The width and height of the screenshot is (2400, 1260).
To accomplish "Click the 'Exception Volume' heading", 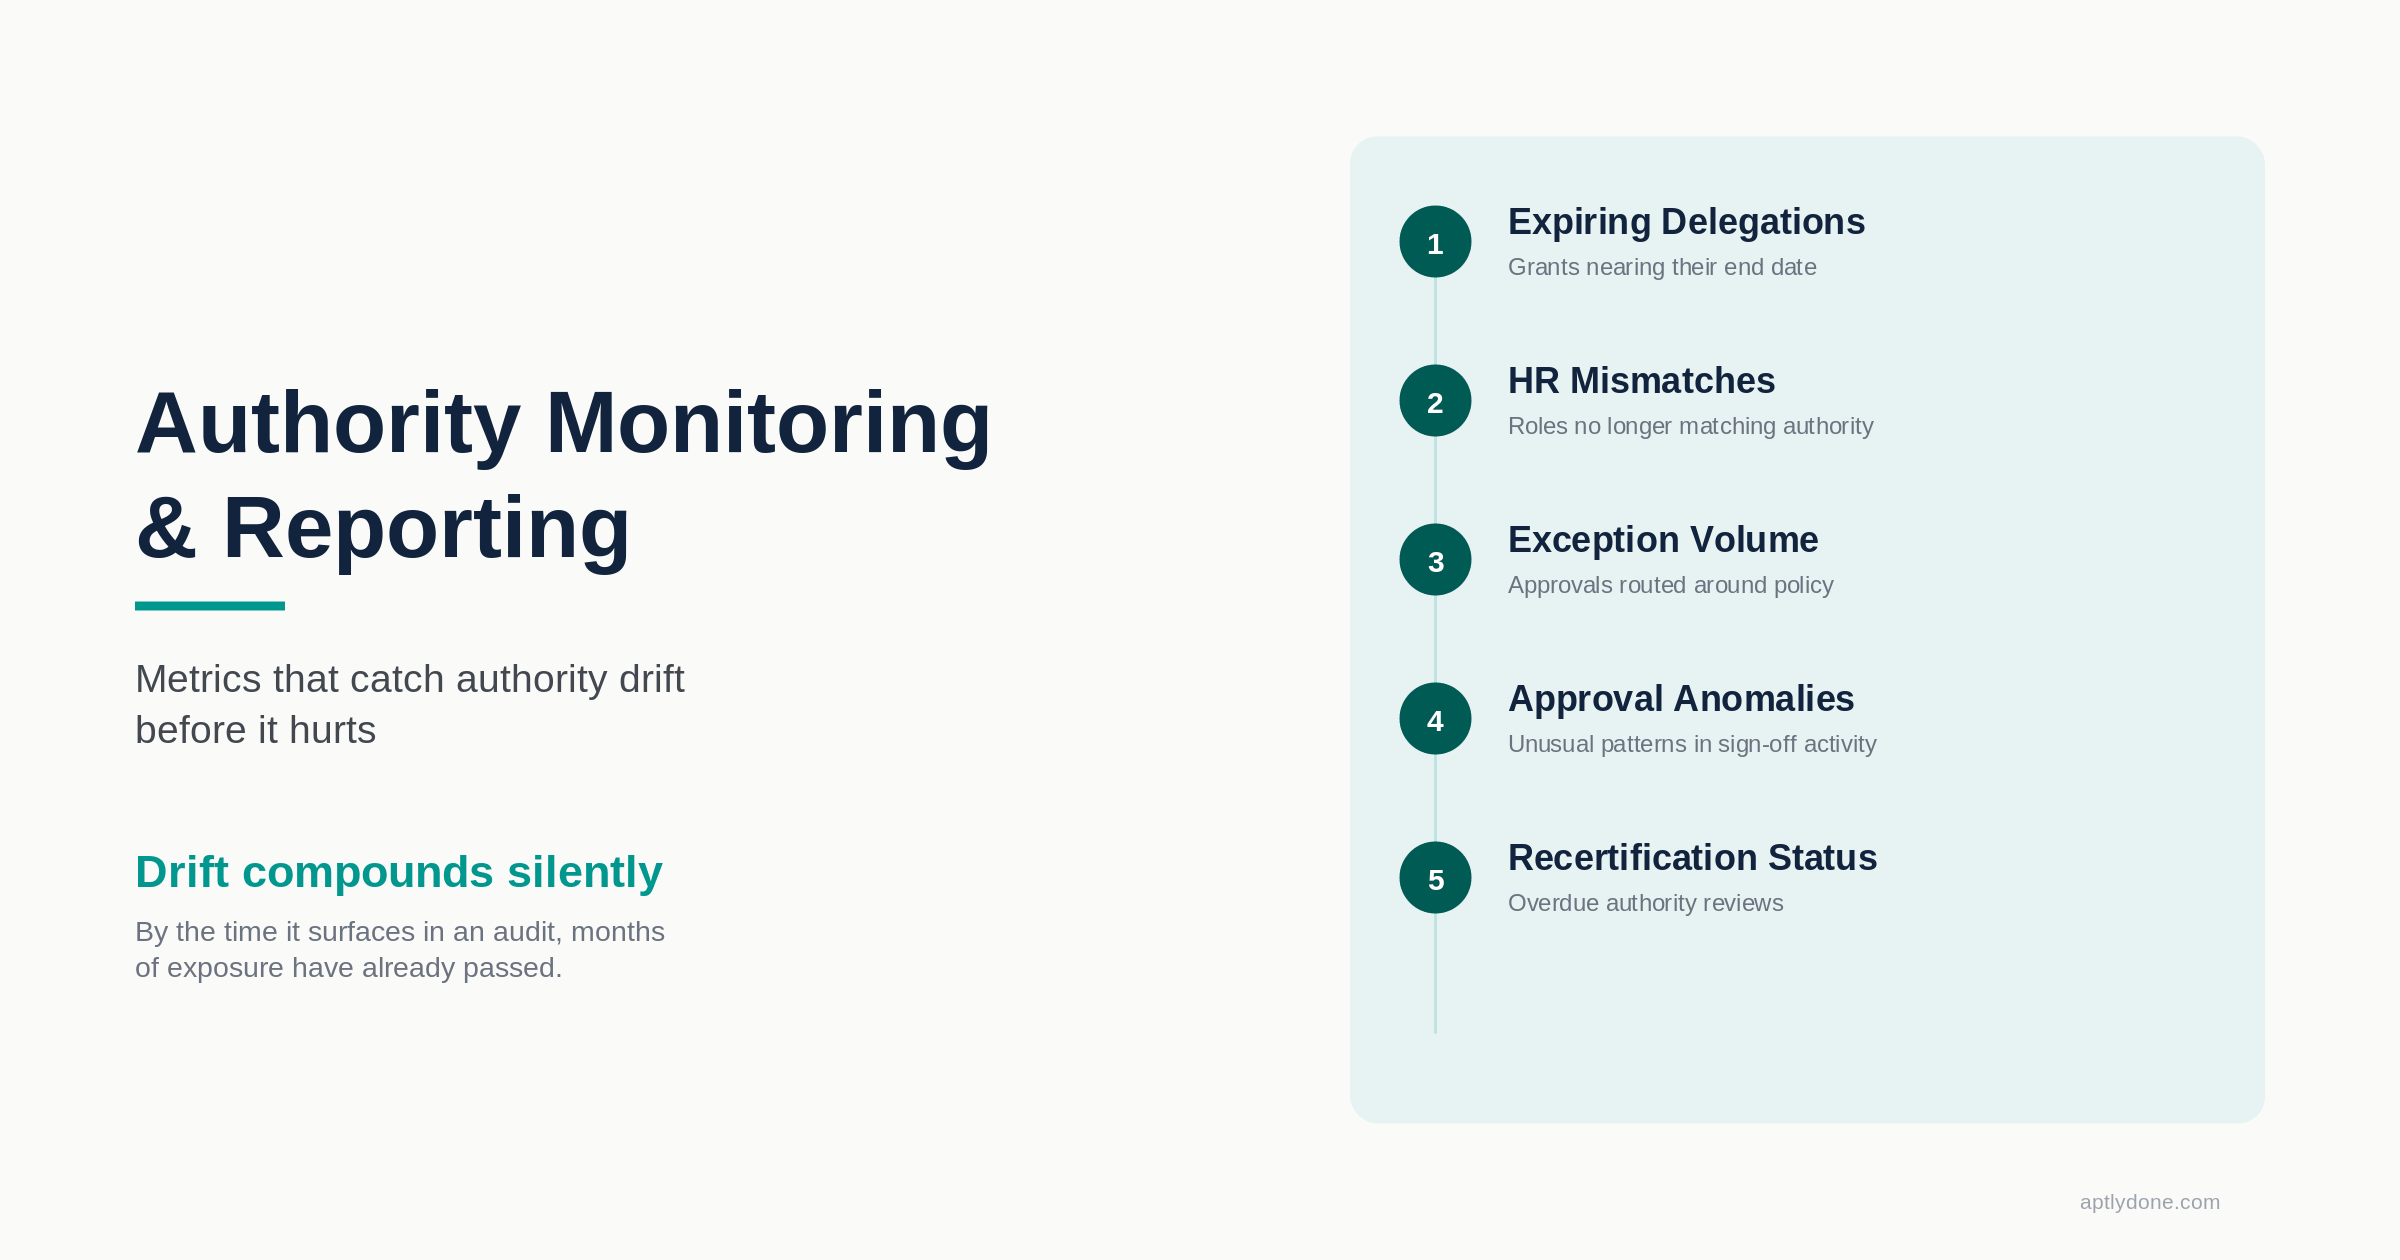I will [1663, 540].
